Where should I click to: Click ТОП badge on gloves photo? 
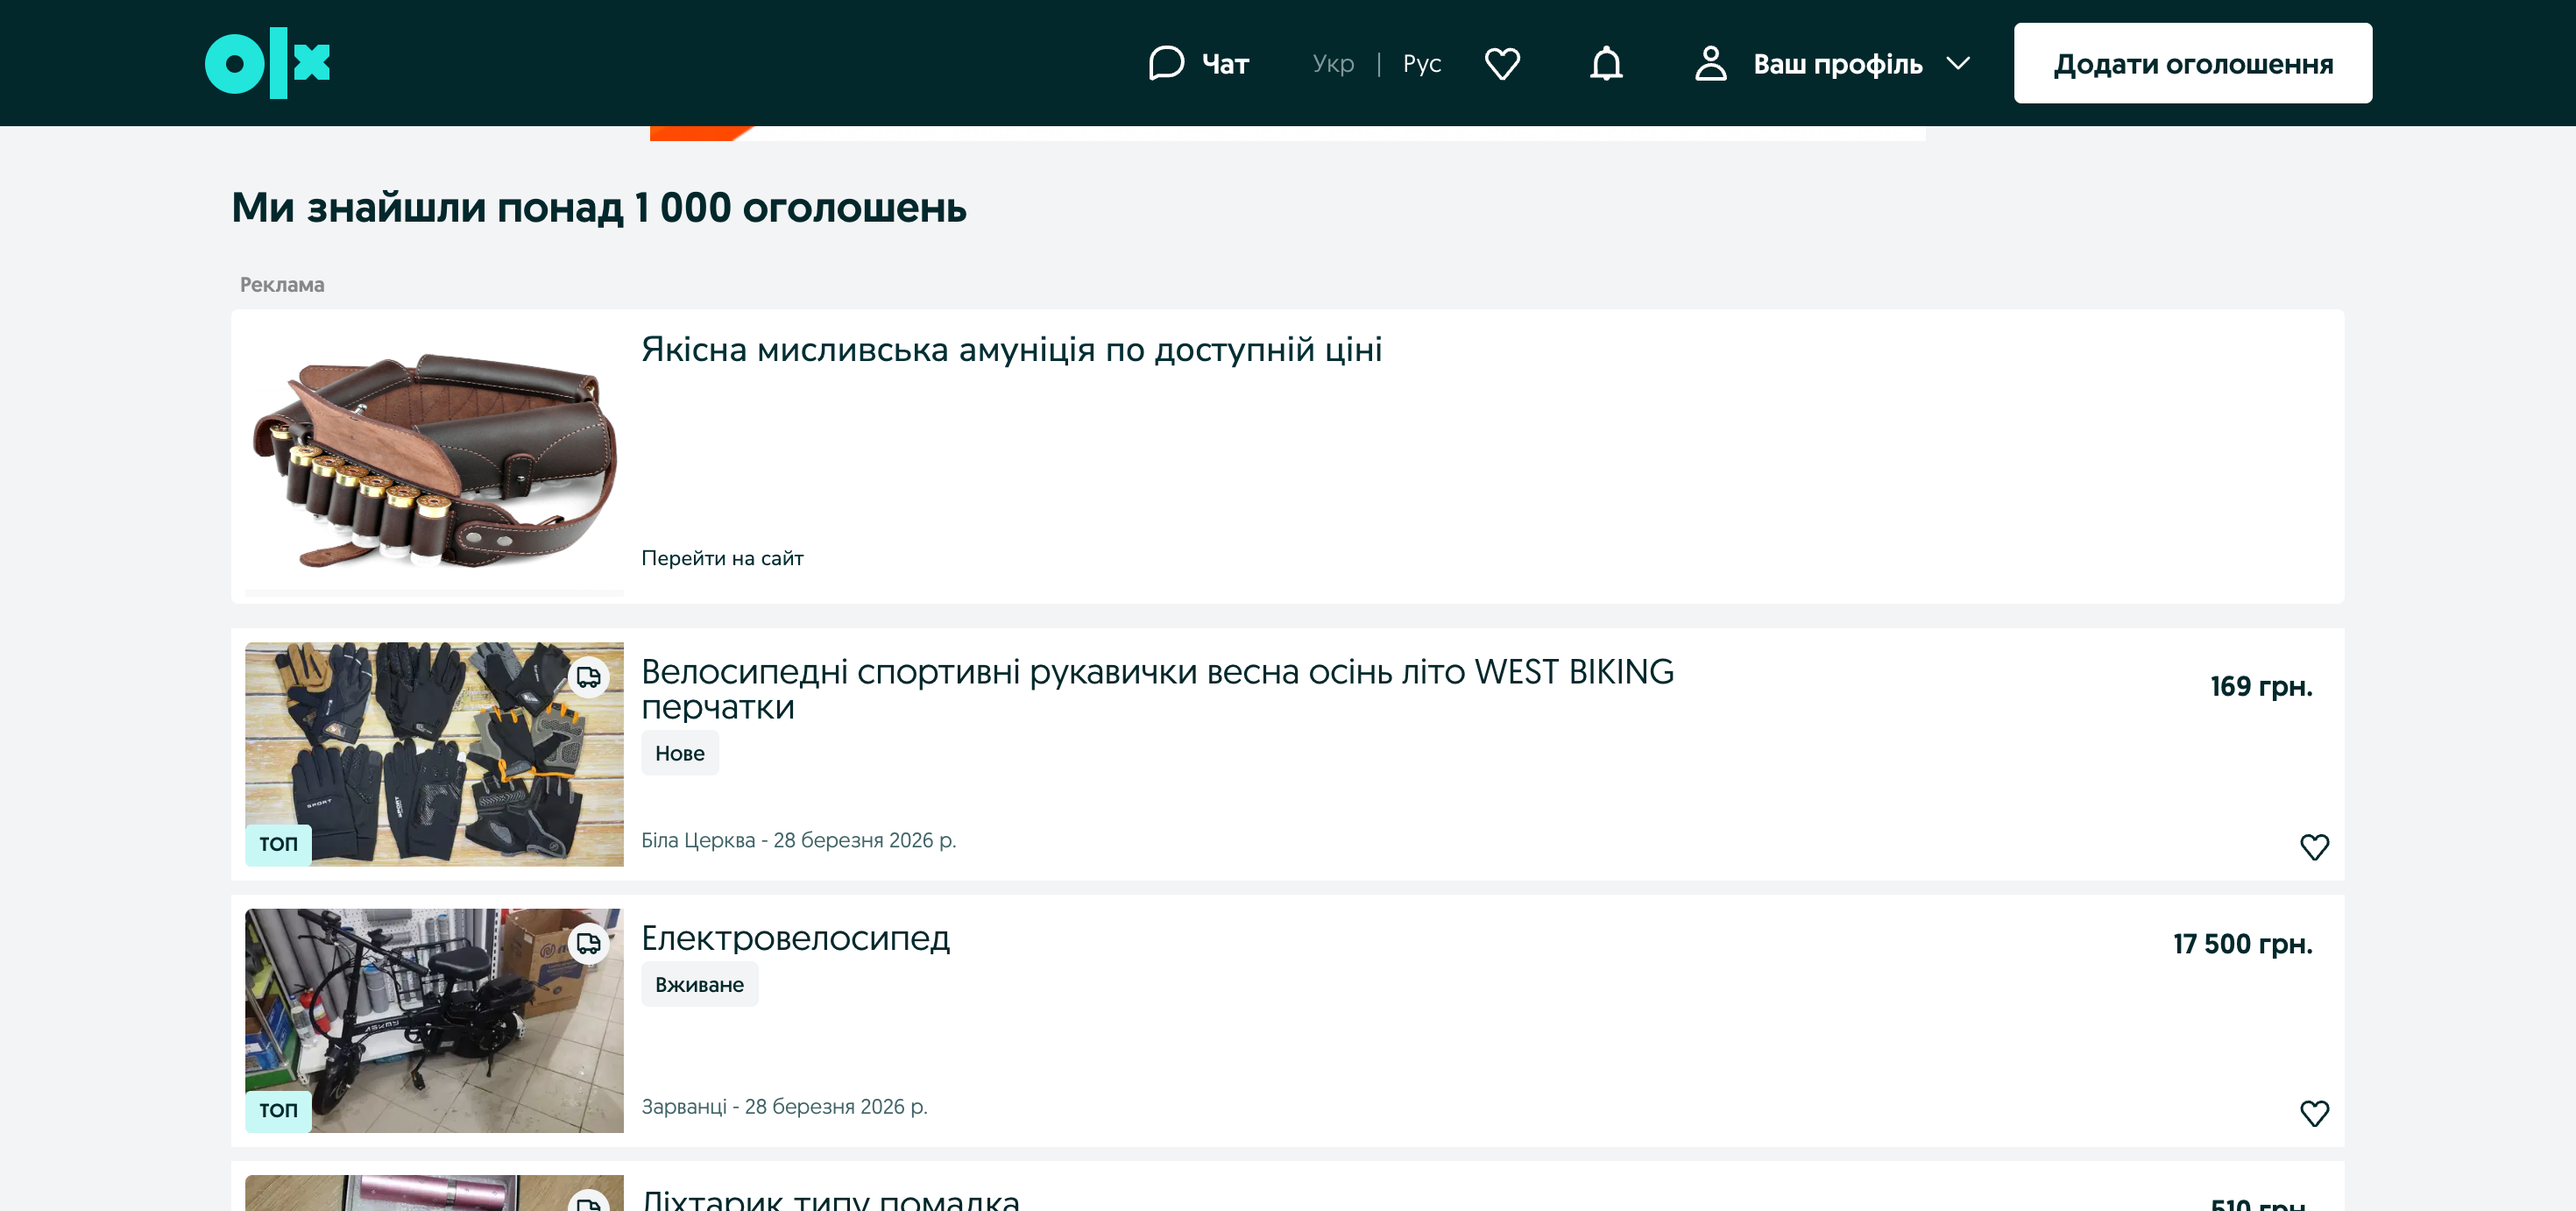278,844
